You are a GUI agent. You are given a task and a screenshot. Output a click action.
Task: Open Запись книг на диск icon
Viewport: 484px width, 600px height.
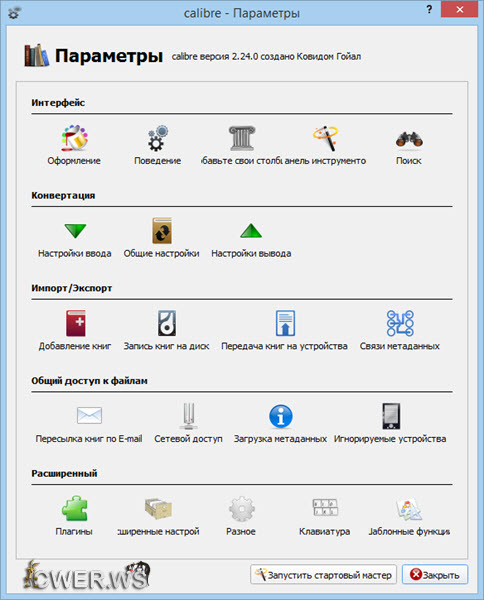167,323
